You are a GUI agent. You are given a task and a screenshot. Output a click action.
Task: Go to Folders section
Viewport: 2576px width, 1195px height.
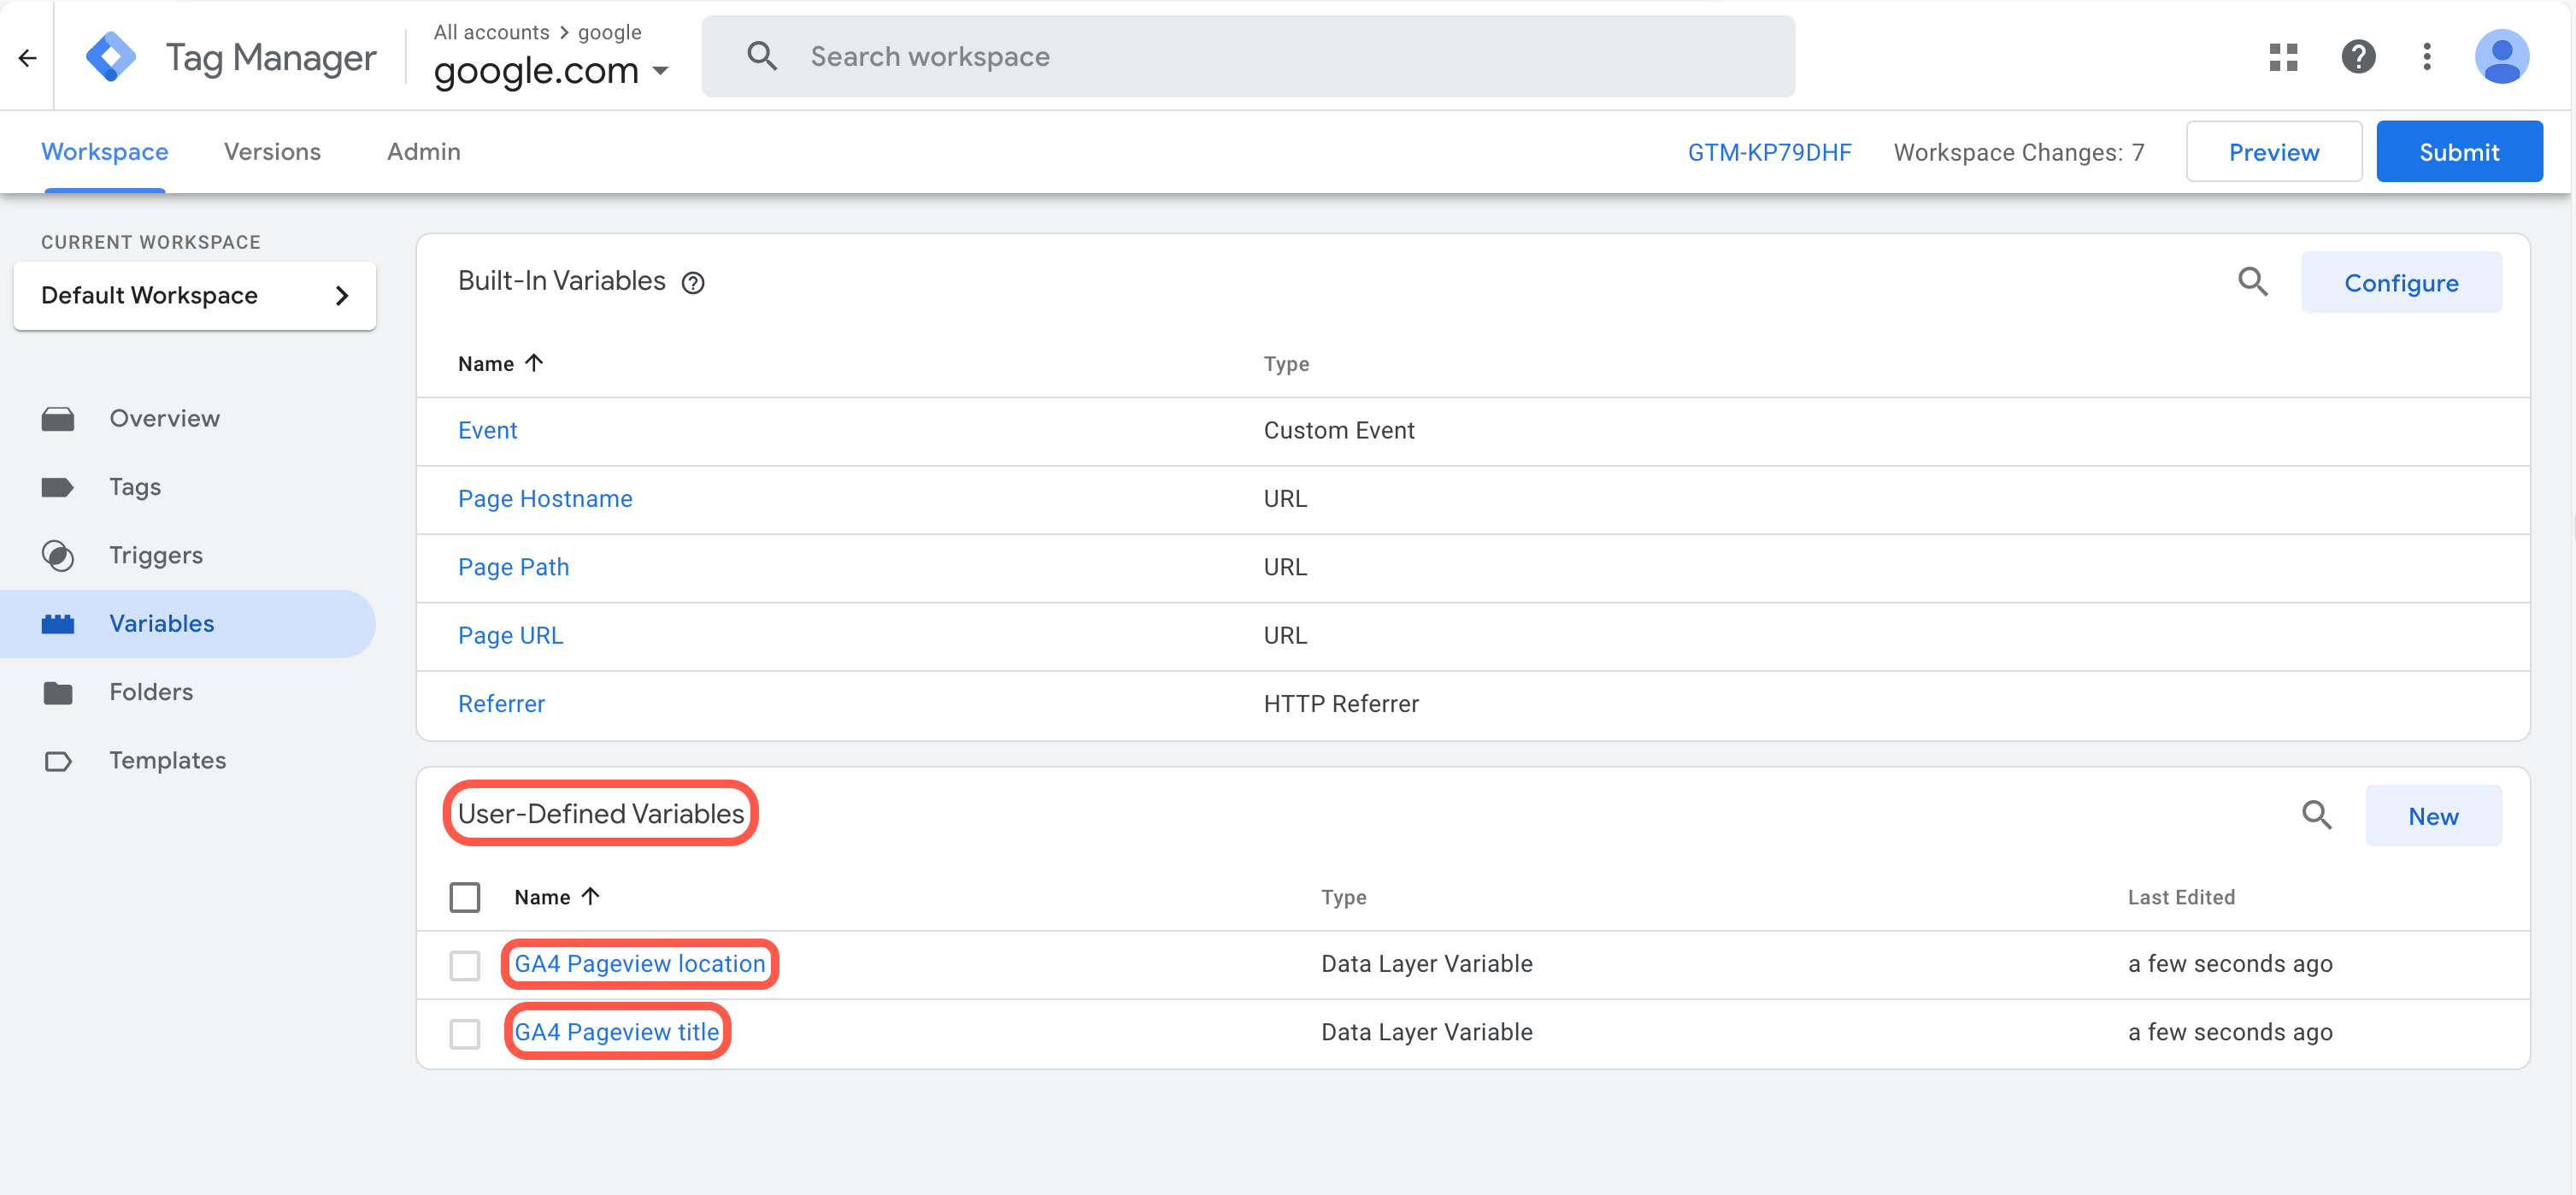click(151, 692)
